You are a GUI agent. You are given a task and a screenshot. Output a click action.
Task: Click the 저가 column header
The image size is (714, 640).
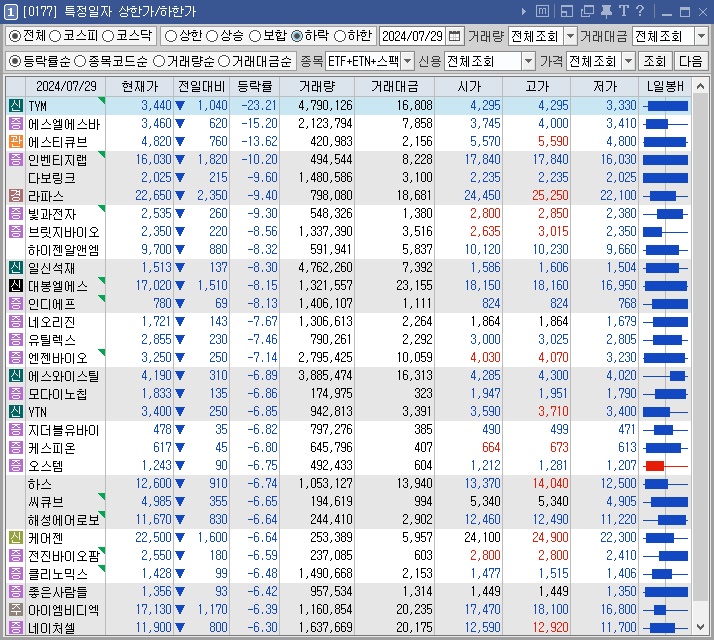605,86
